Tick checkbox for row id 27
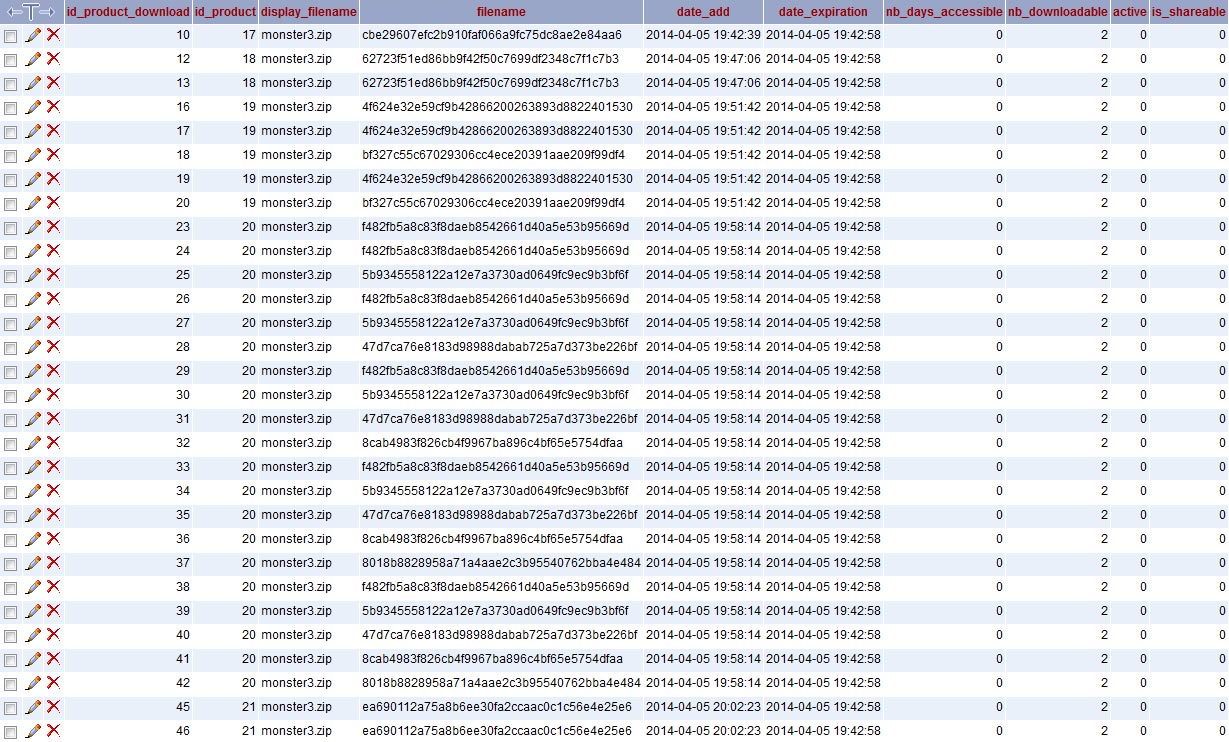 (x=10, y=324)
